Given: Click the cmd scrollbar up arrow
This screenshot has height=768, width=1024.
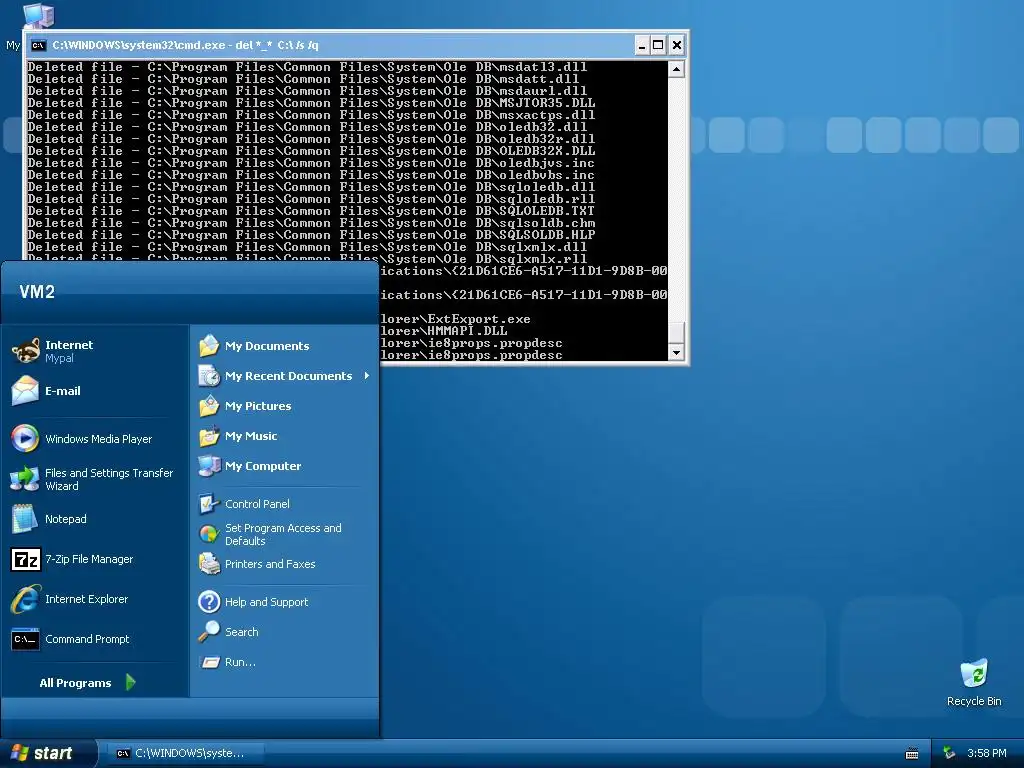Looking at the screenshot, I should [676, 69].
